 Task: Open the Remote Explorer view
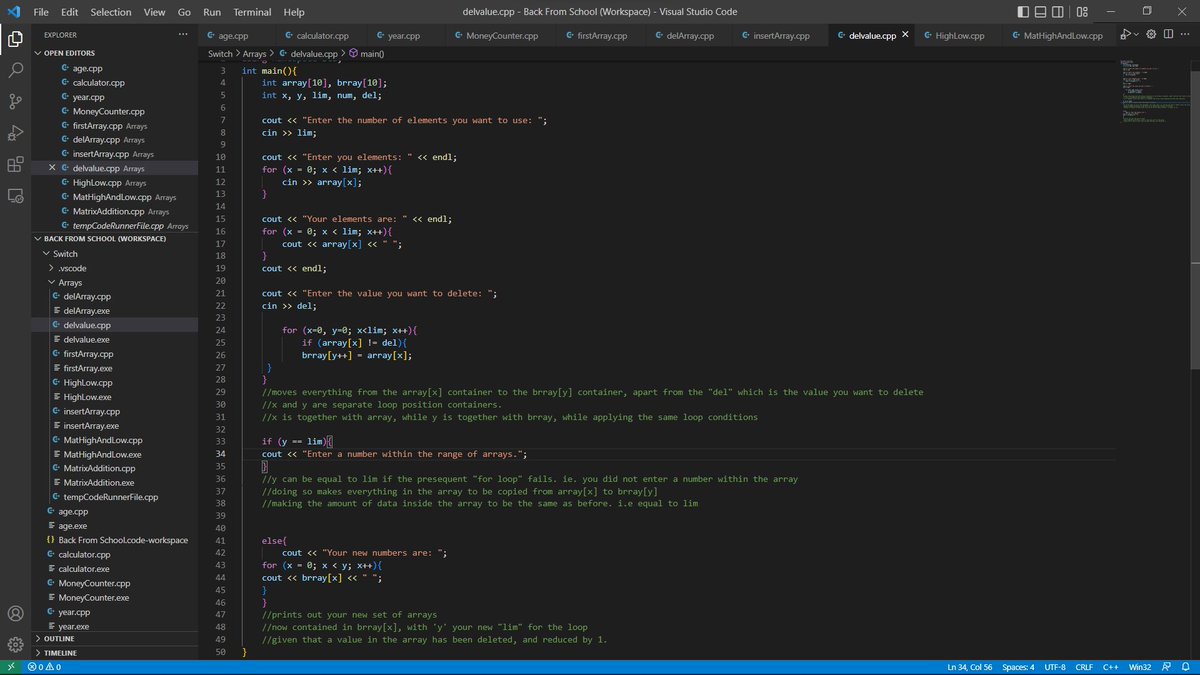point(15,196)
